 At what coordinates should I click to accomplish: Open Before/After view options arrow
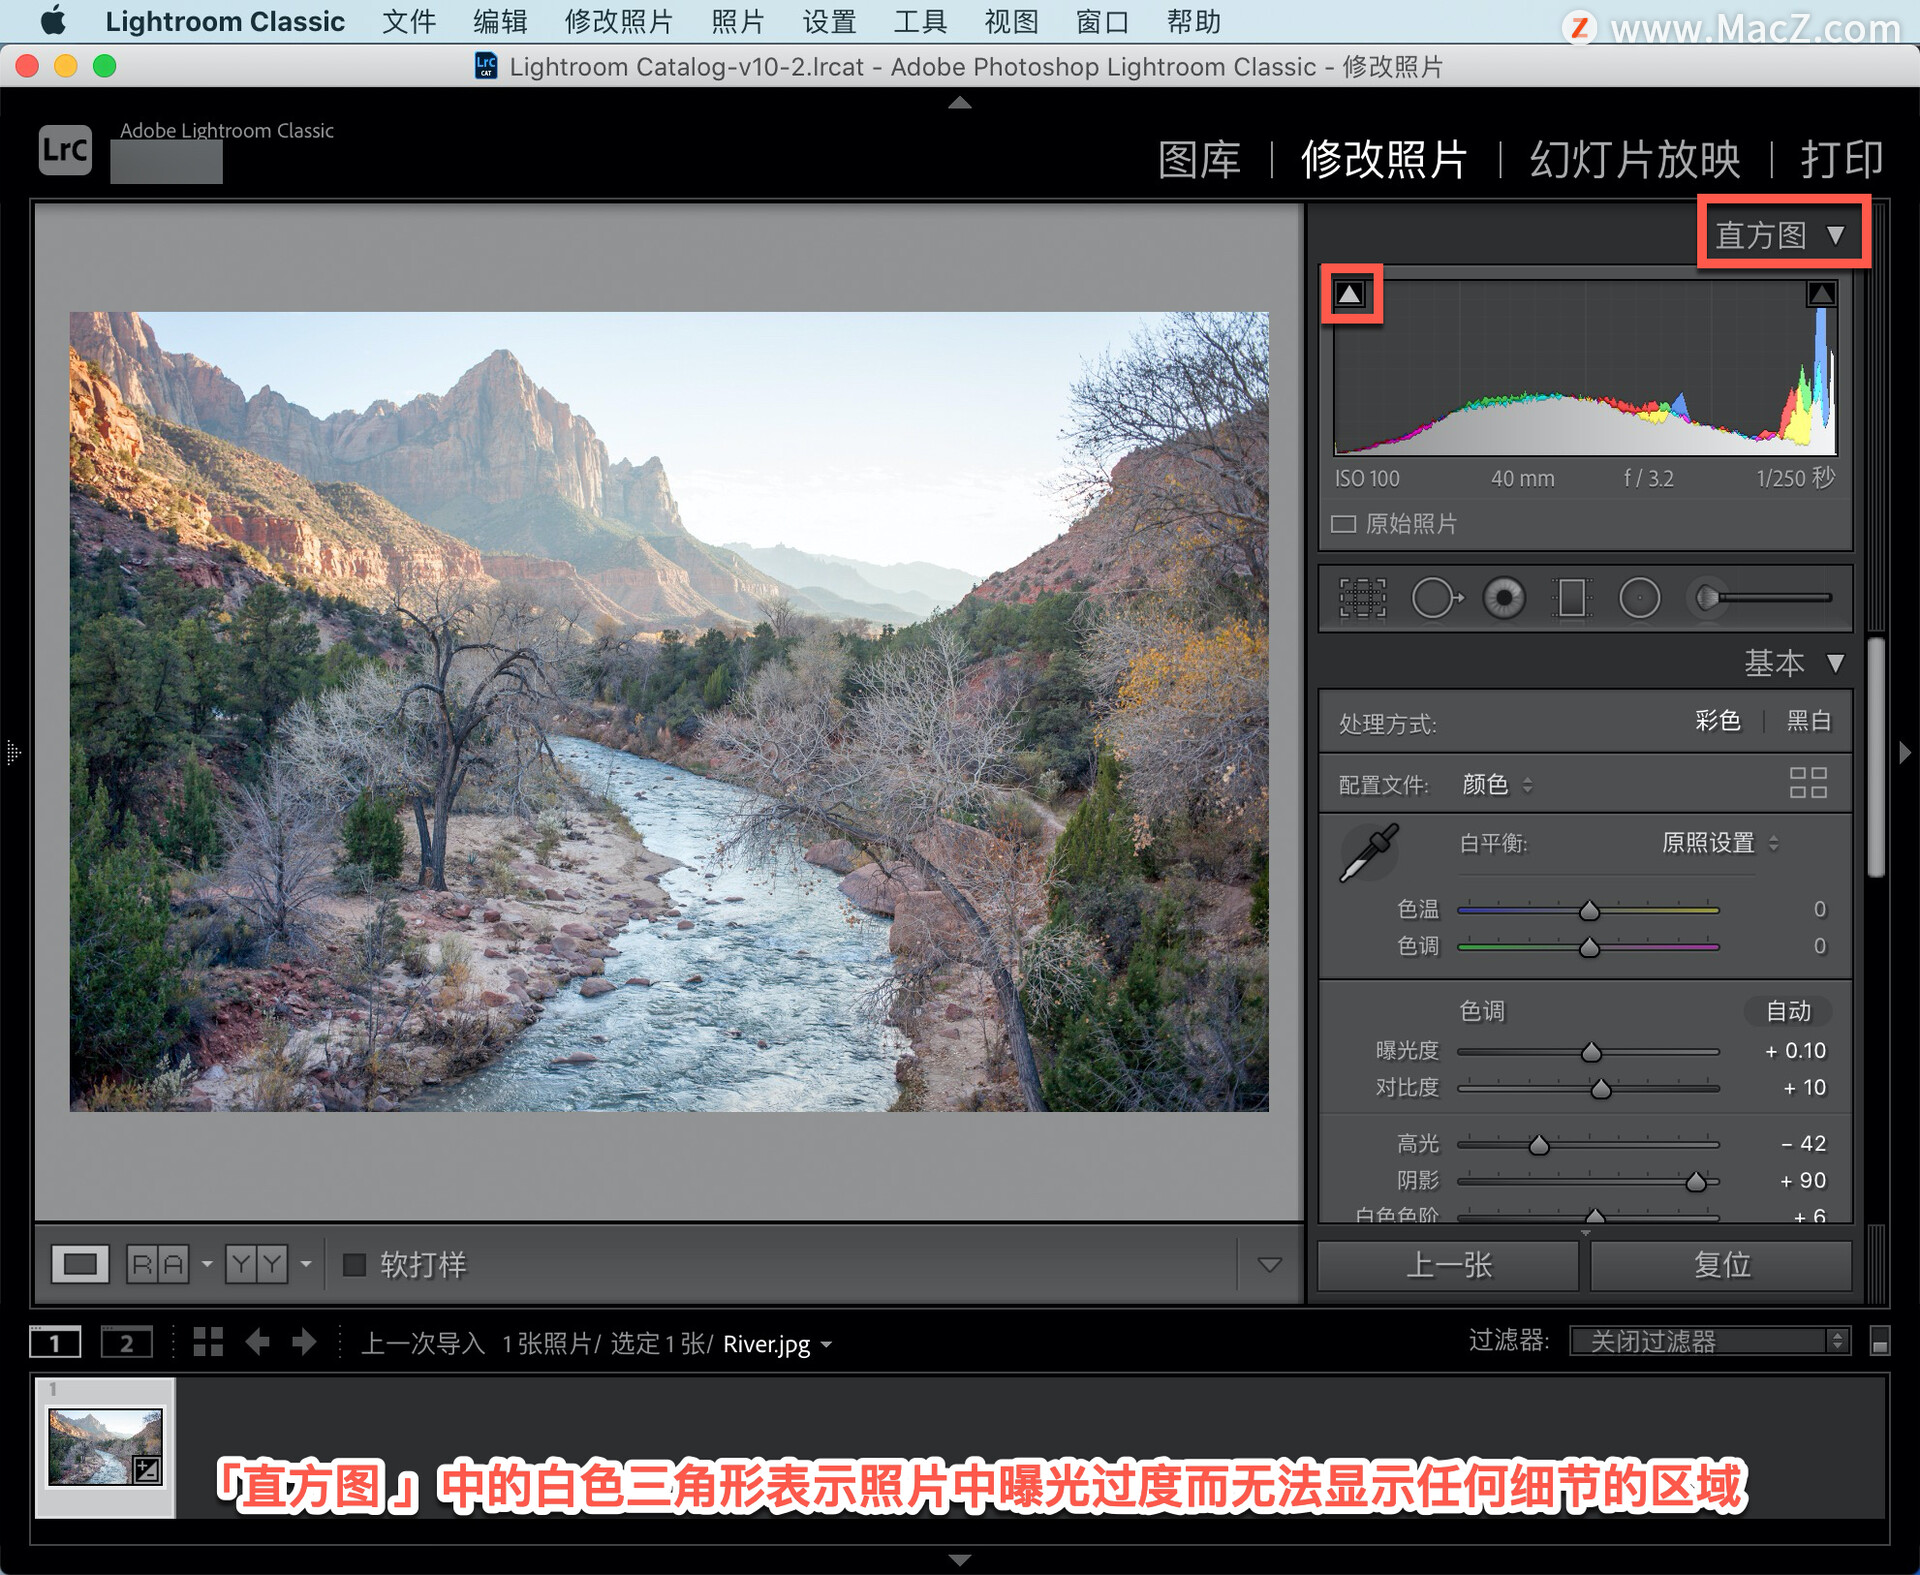coord(207,1264)
